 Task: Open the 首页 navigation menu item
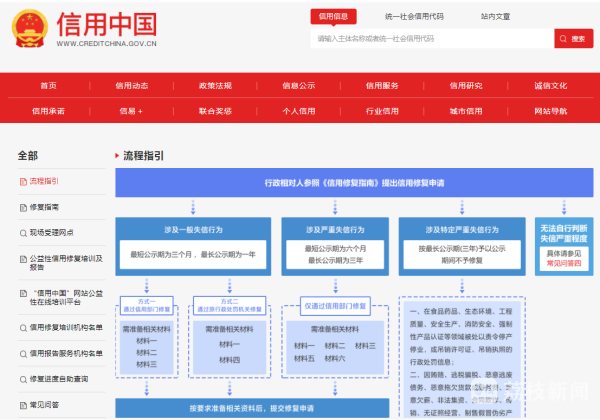(x=49, y=86)
